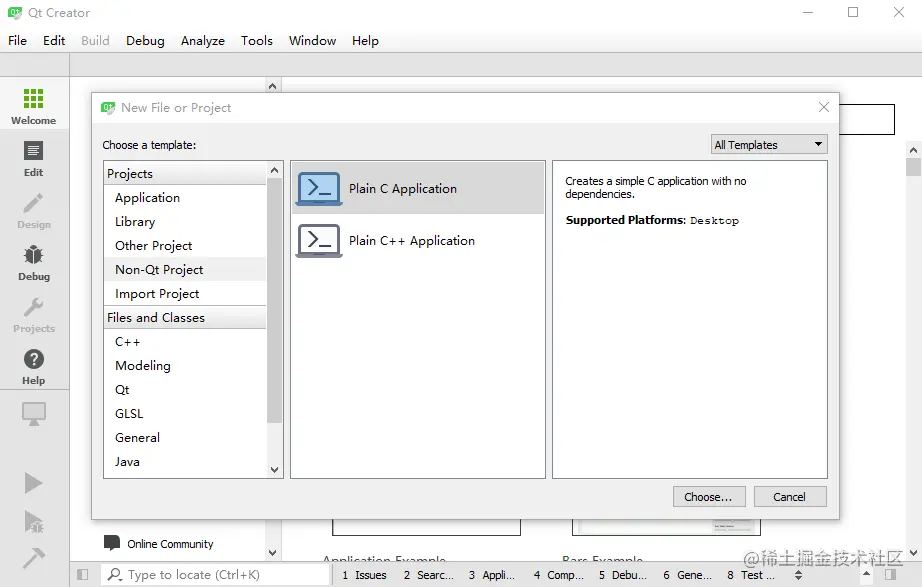
Task: Select Qt file category
Action: click(185, 389)
